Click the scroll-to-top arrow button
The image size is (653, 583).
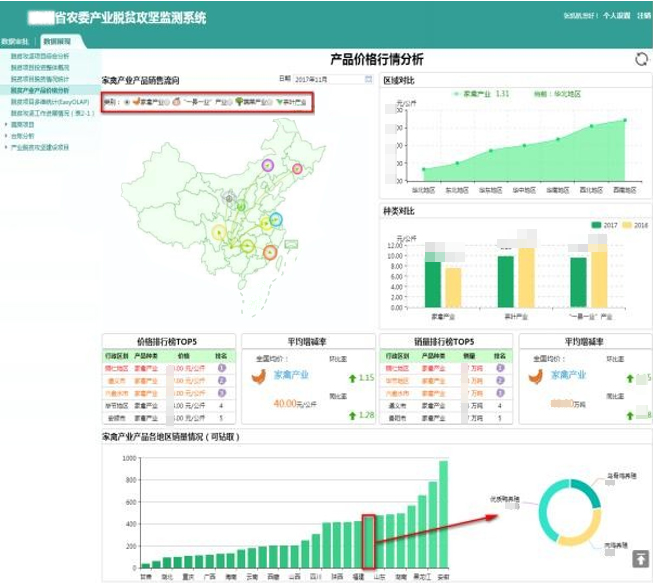click(639, 559)
